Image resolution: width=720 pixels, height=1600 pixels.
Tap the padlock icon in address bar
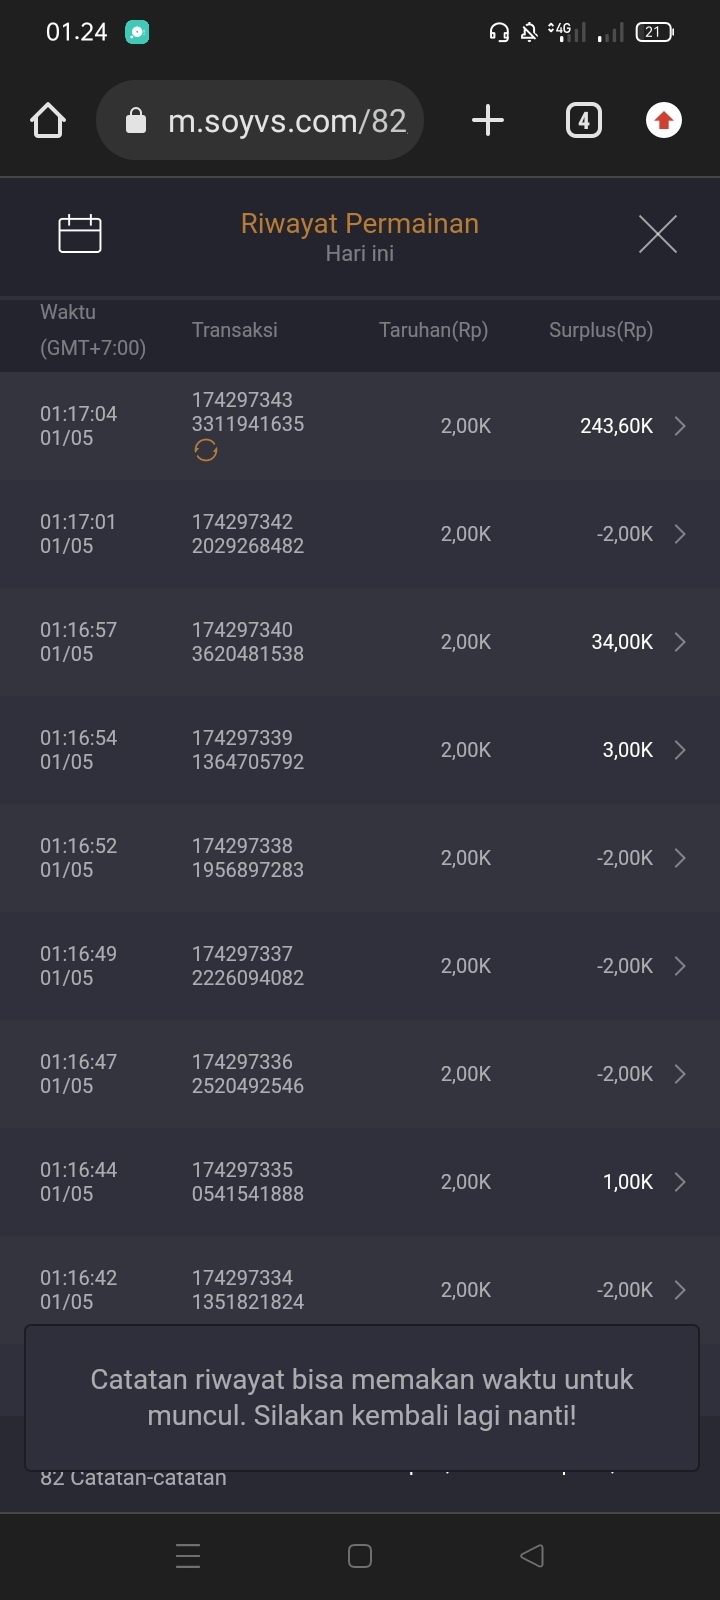[x=136, y=121]
